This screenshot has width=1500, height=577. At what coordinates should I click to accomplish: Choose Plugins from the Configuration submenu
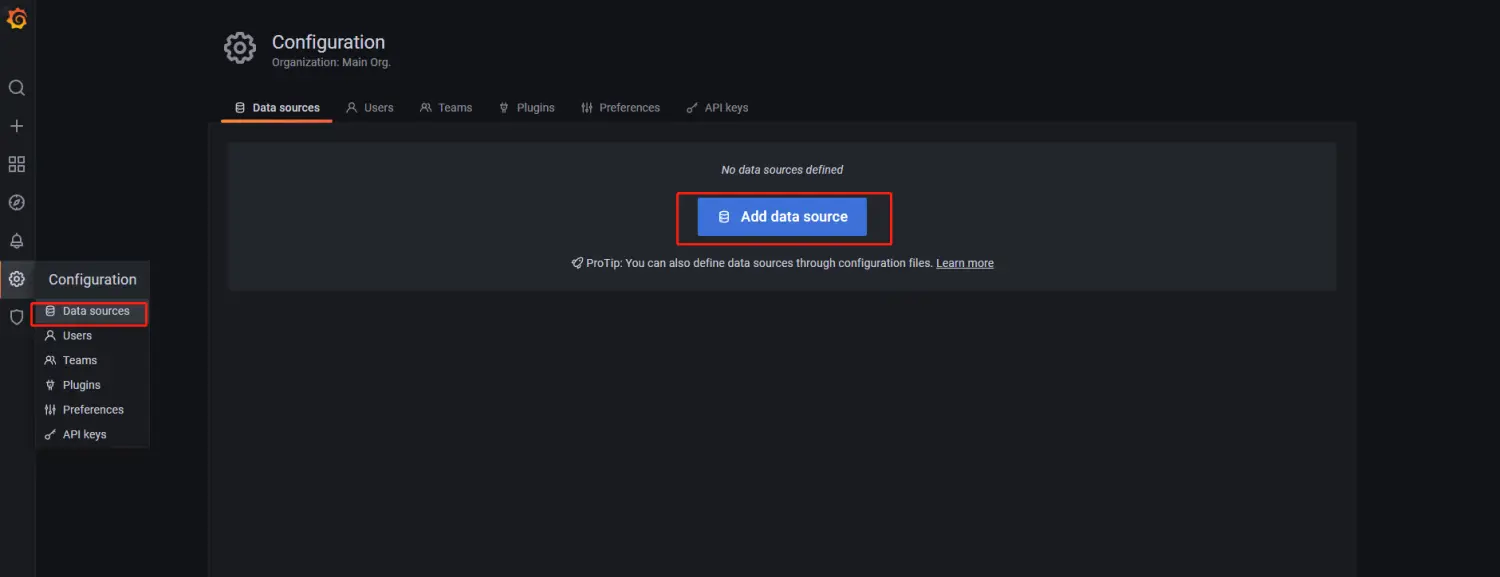click(x=79, y=384)
